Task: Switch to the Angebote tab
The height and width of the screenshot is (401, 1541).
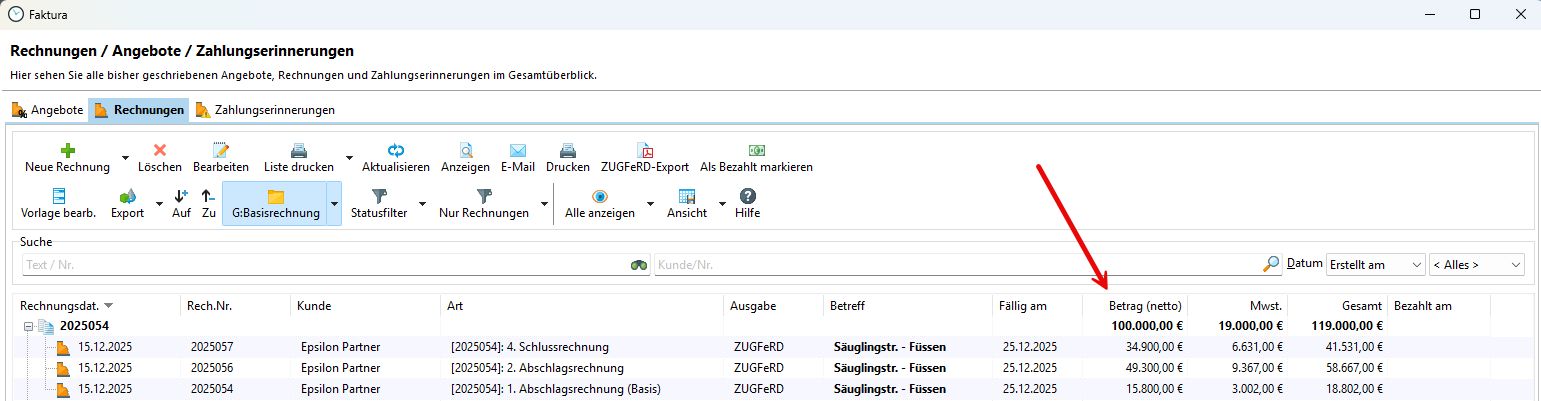Action: pyautogui.click(x=47, y=110)
